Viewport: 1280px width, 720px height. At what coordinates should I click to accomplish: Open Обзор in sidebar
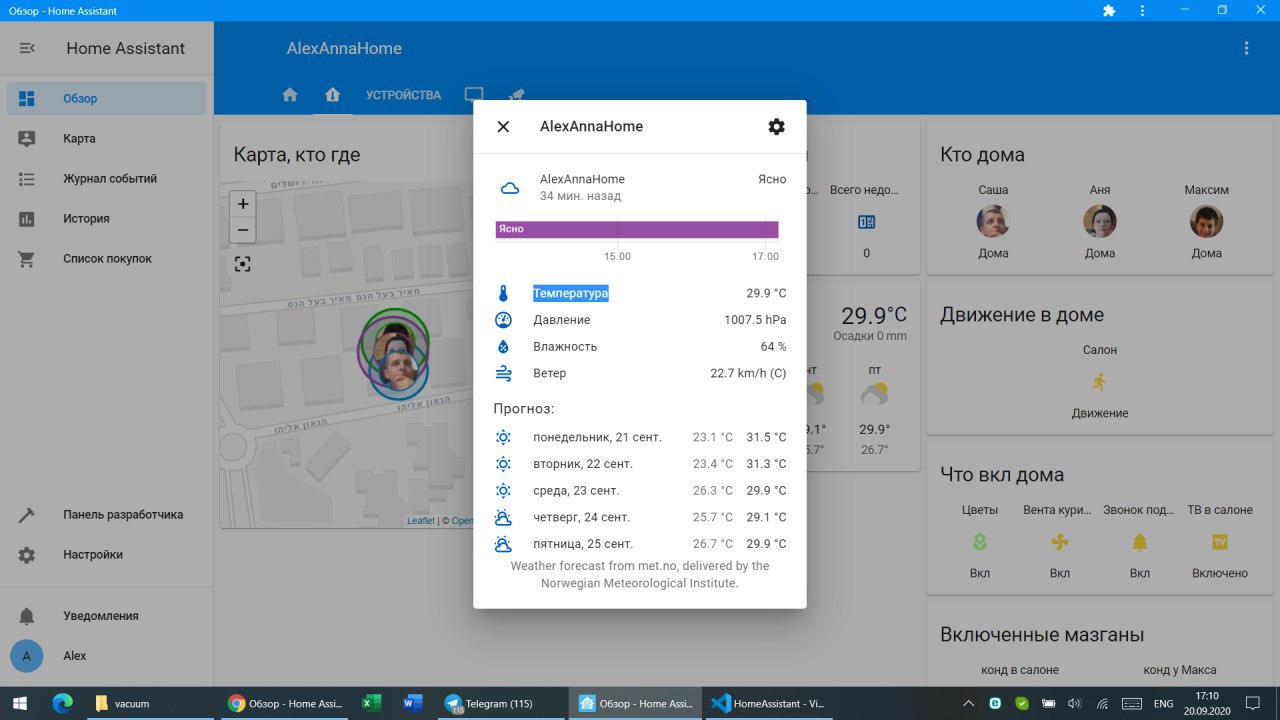click(x=107, y=98)
